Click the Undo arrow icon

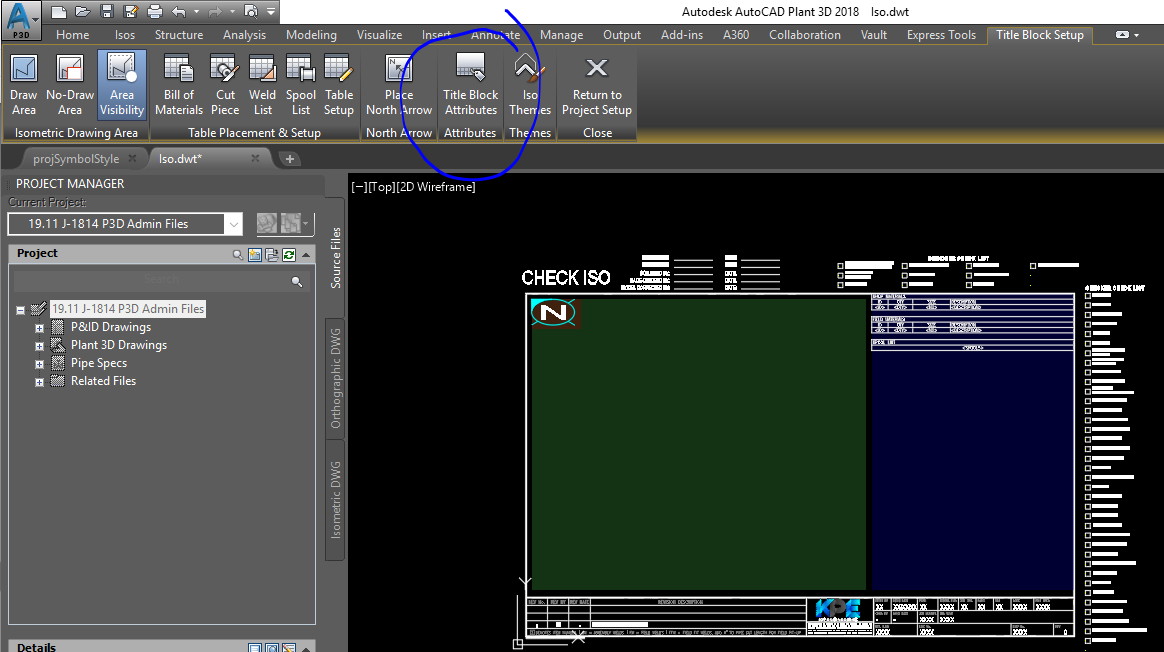click(x=179, y=12)
